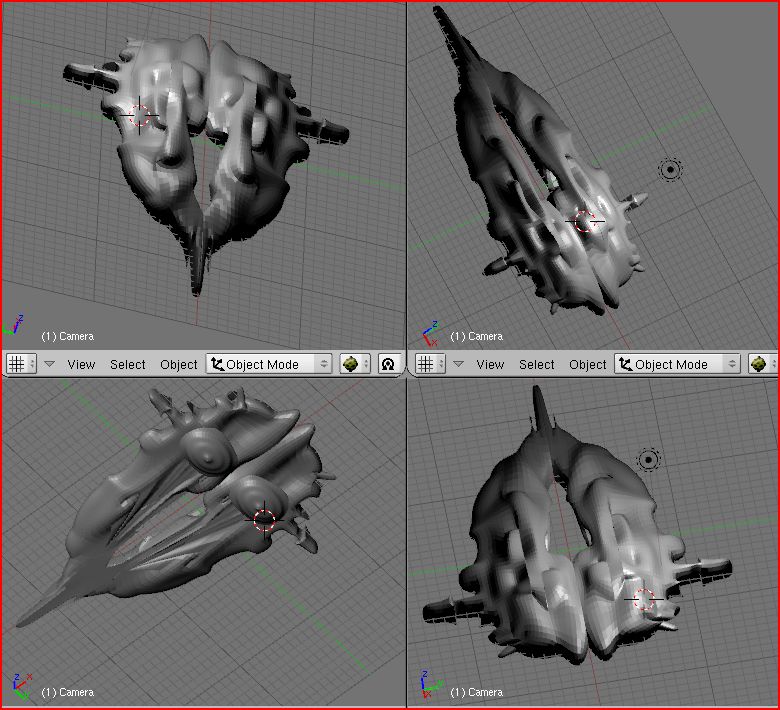The image size is (780, 710).
Task: Click axis orientation gizmo in bottom-left viewport
Action: pyautogui.click(x=17, y=685)
